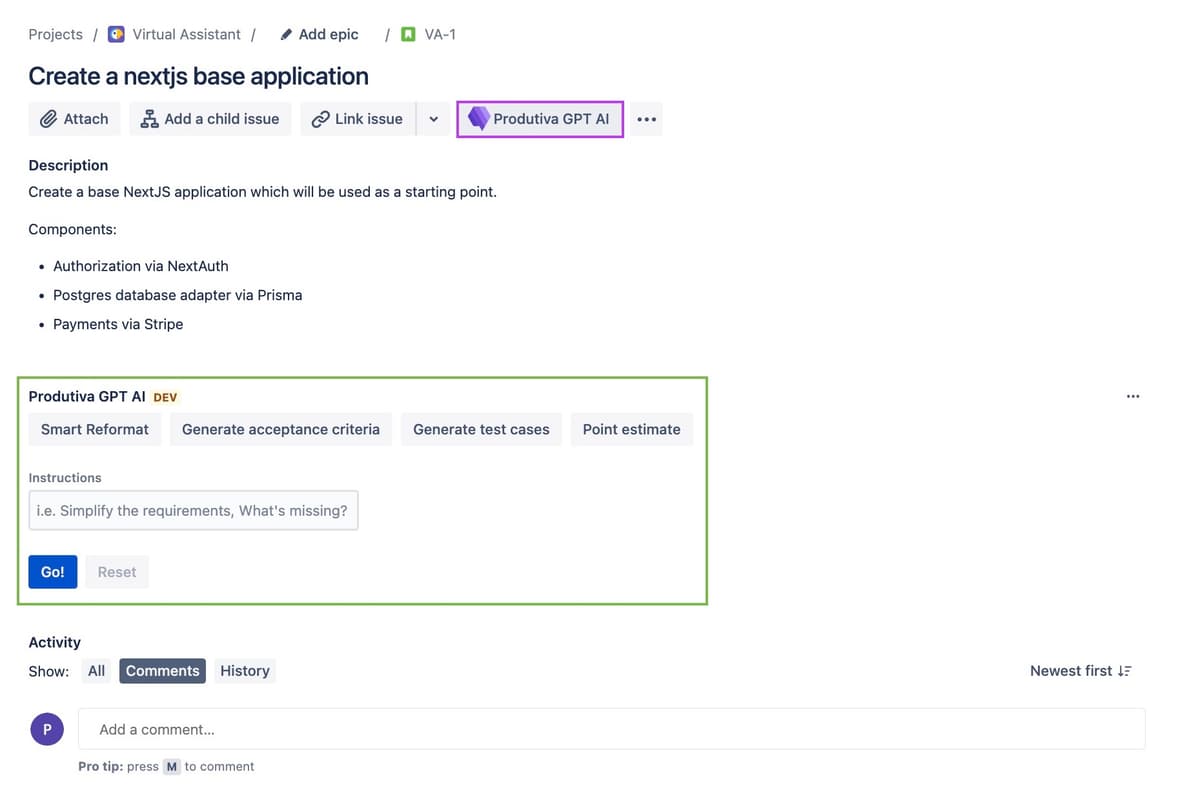The height and width of the screenshot is (803, 1200).
Task: Open the Projects breadcrumb link
Action: (56, 34)
